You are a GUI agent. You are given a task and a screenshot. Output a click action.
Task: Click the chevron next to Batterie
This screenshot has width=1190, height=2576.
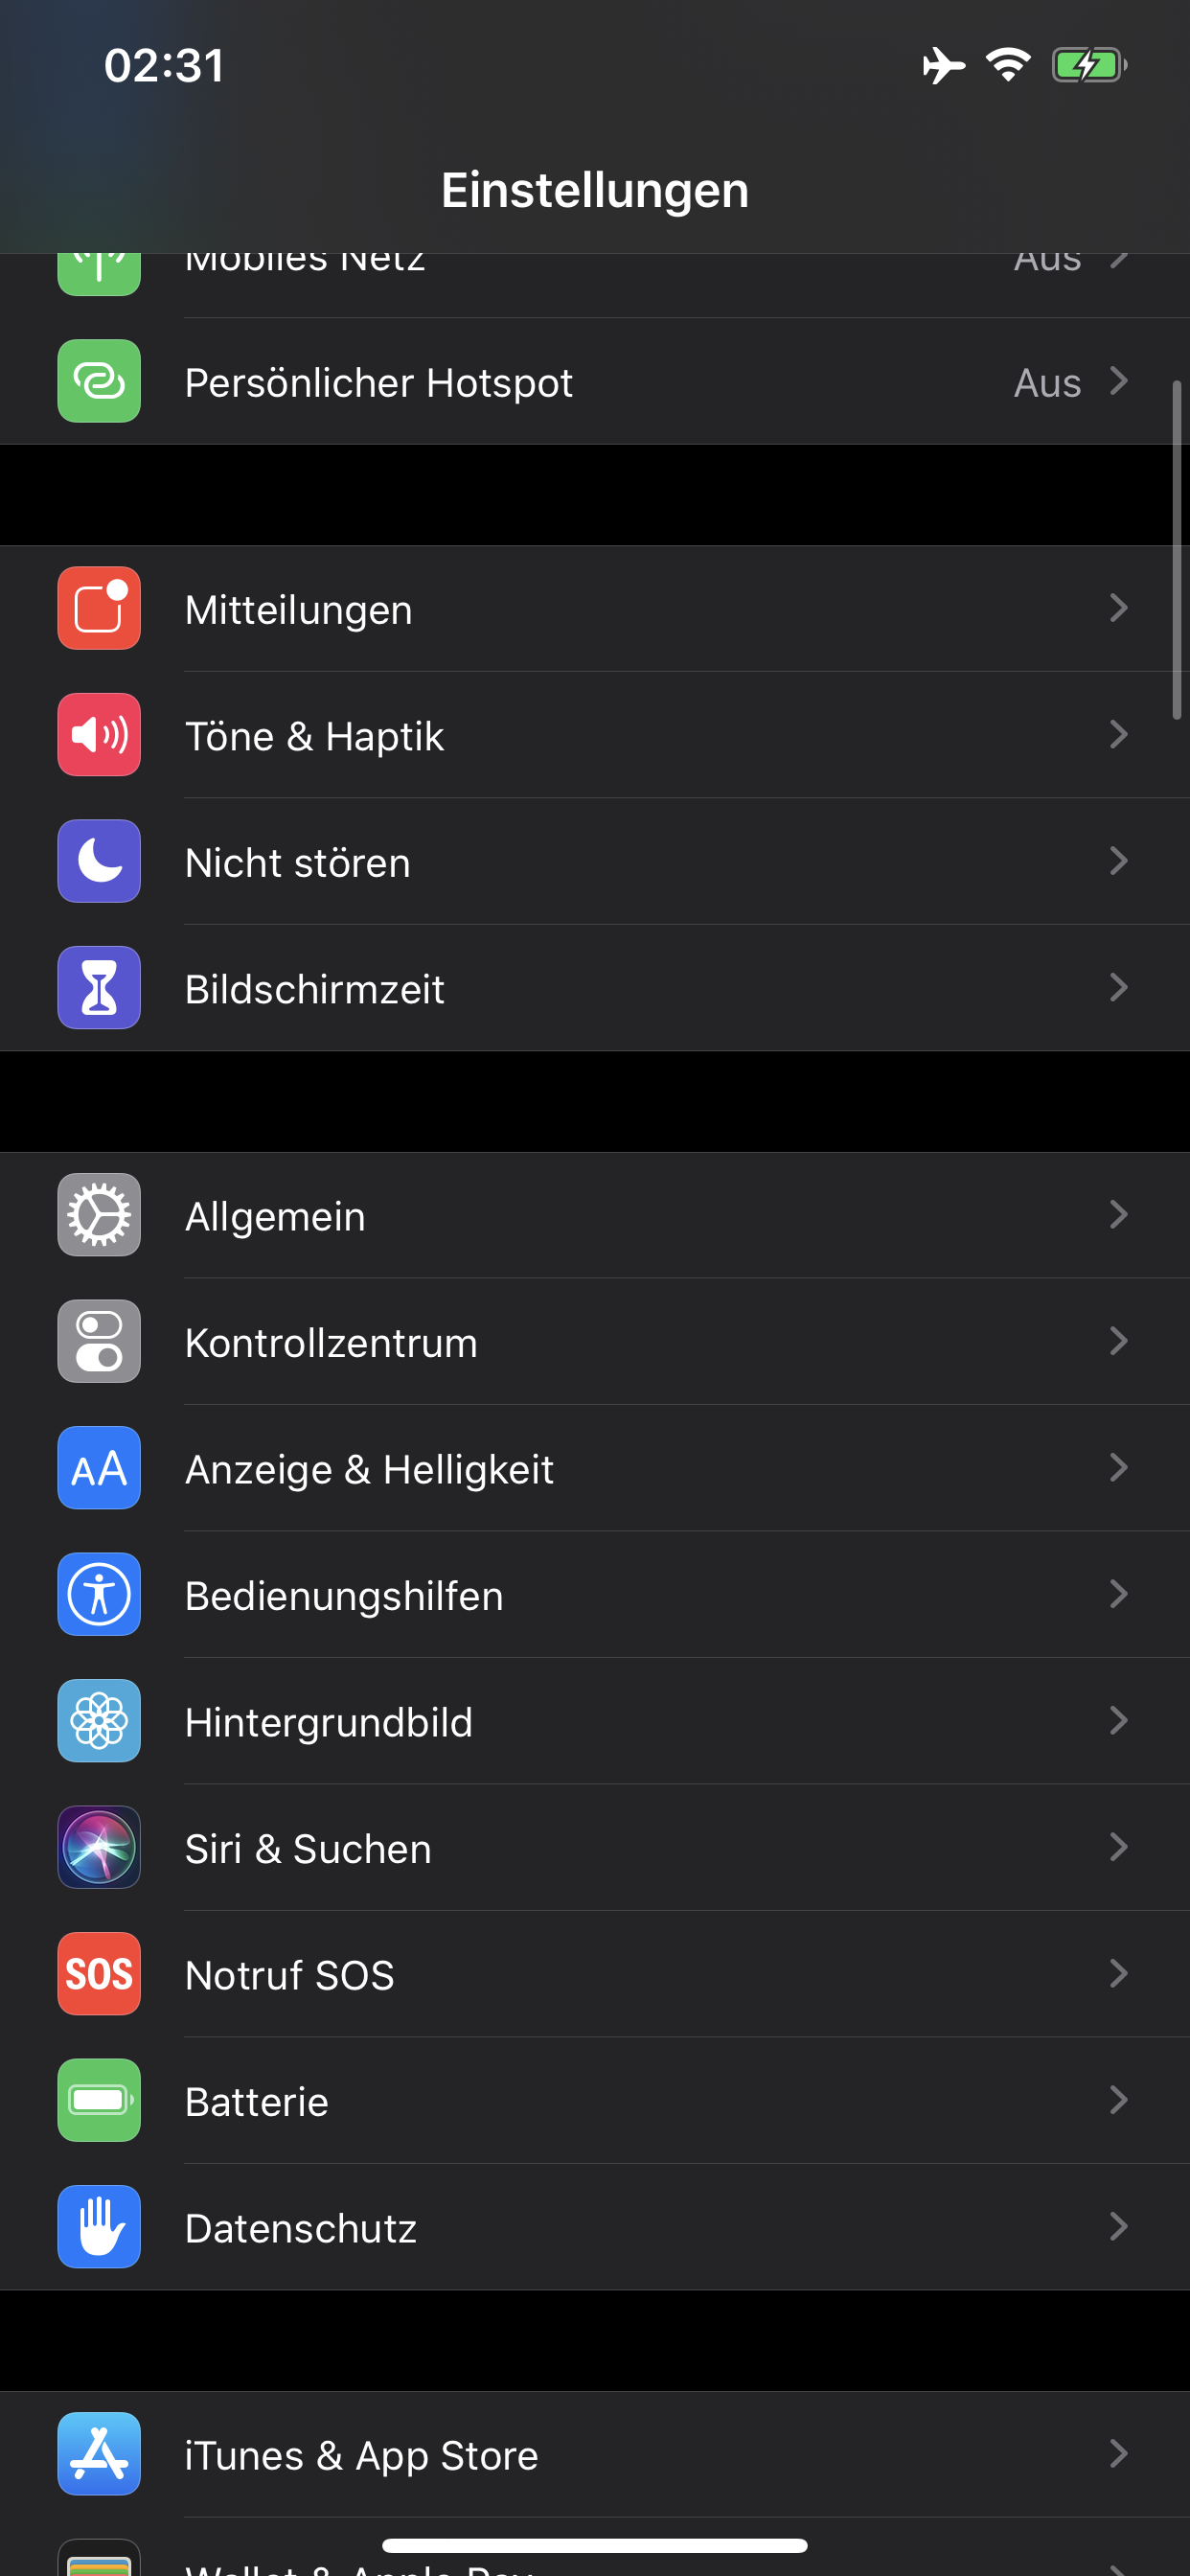(x=1119, y=2100)
